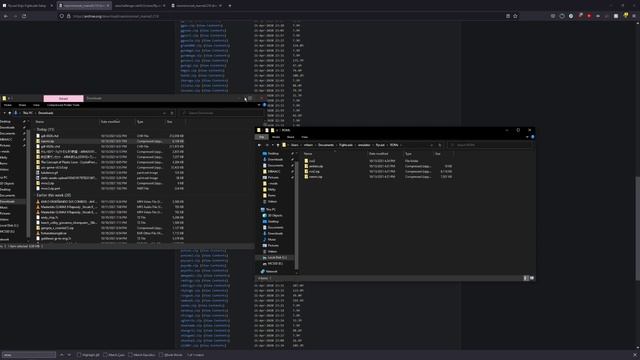
Task: Collapse Earlier this week group in Downloads
Action: [x=53, y=196]
